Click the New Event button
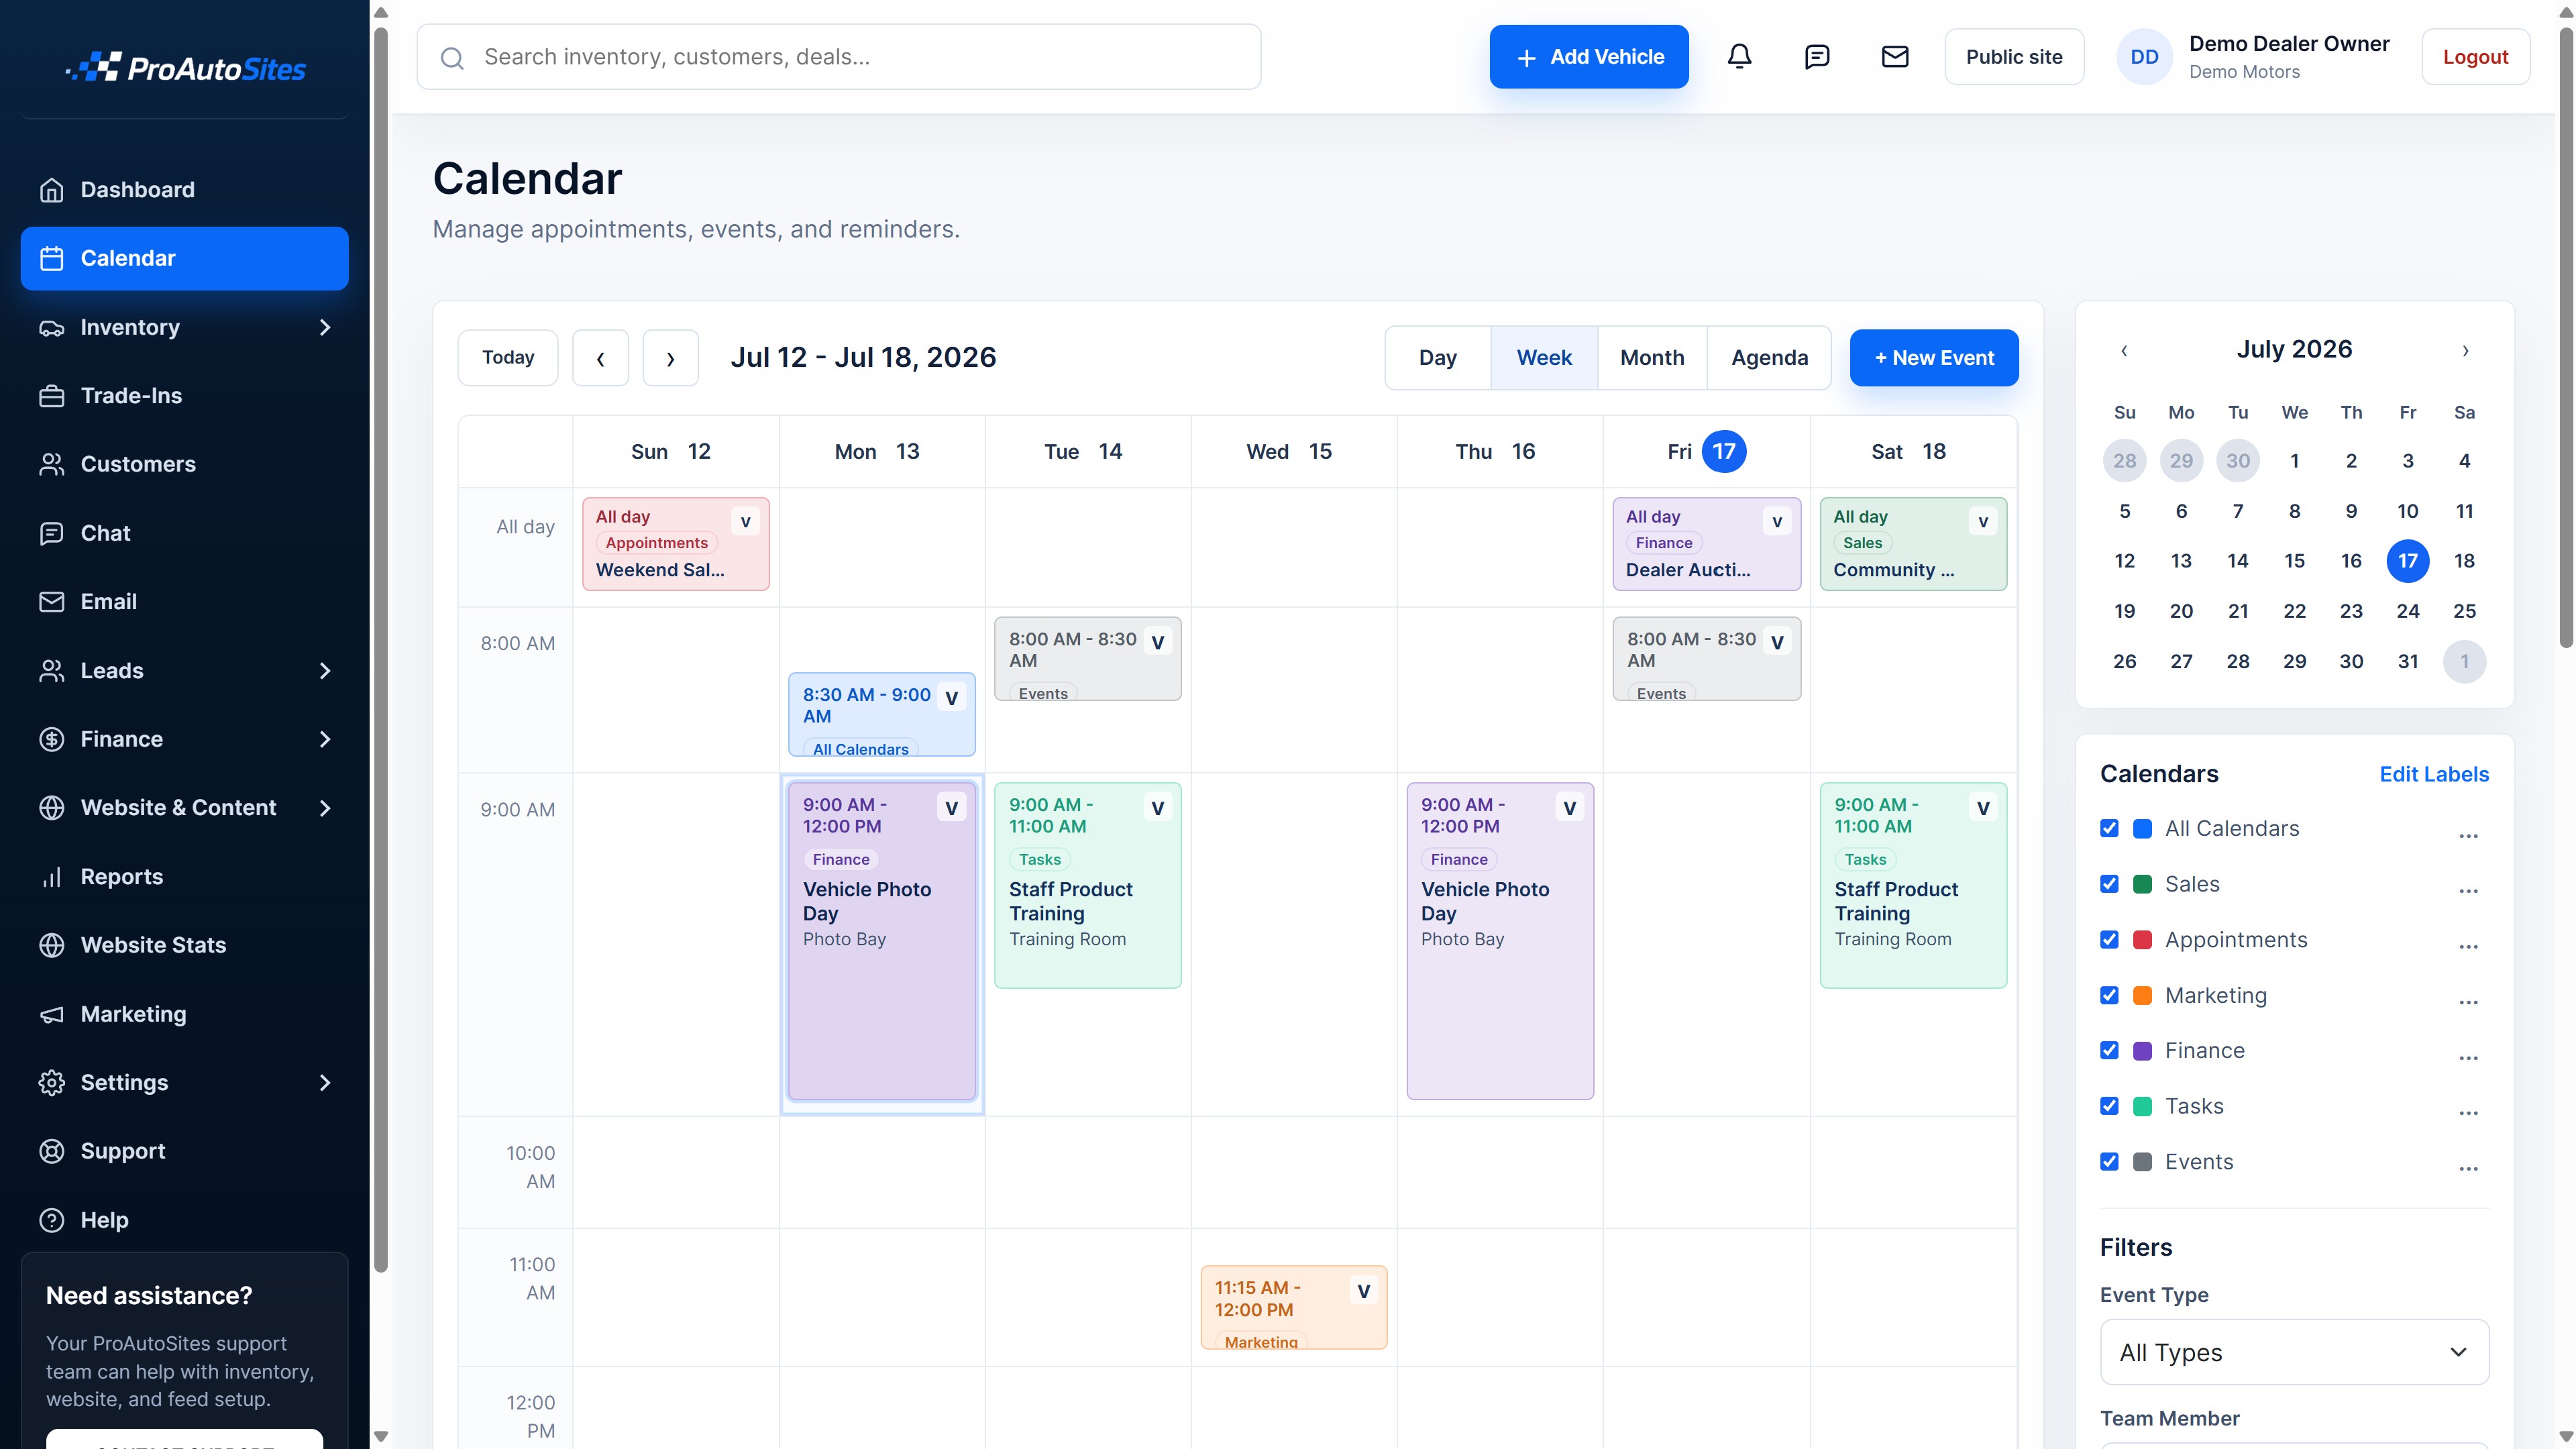The image size is (2576, 1449). (1934, 358)
